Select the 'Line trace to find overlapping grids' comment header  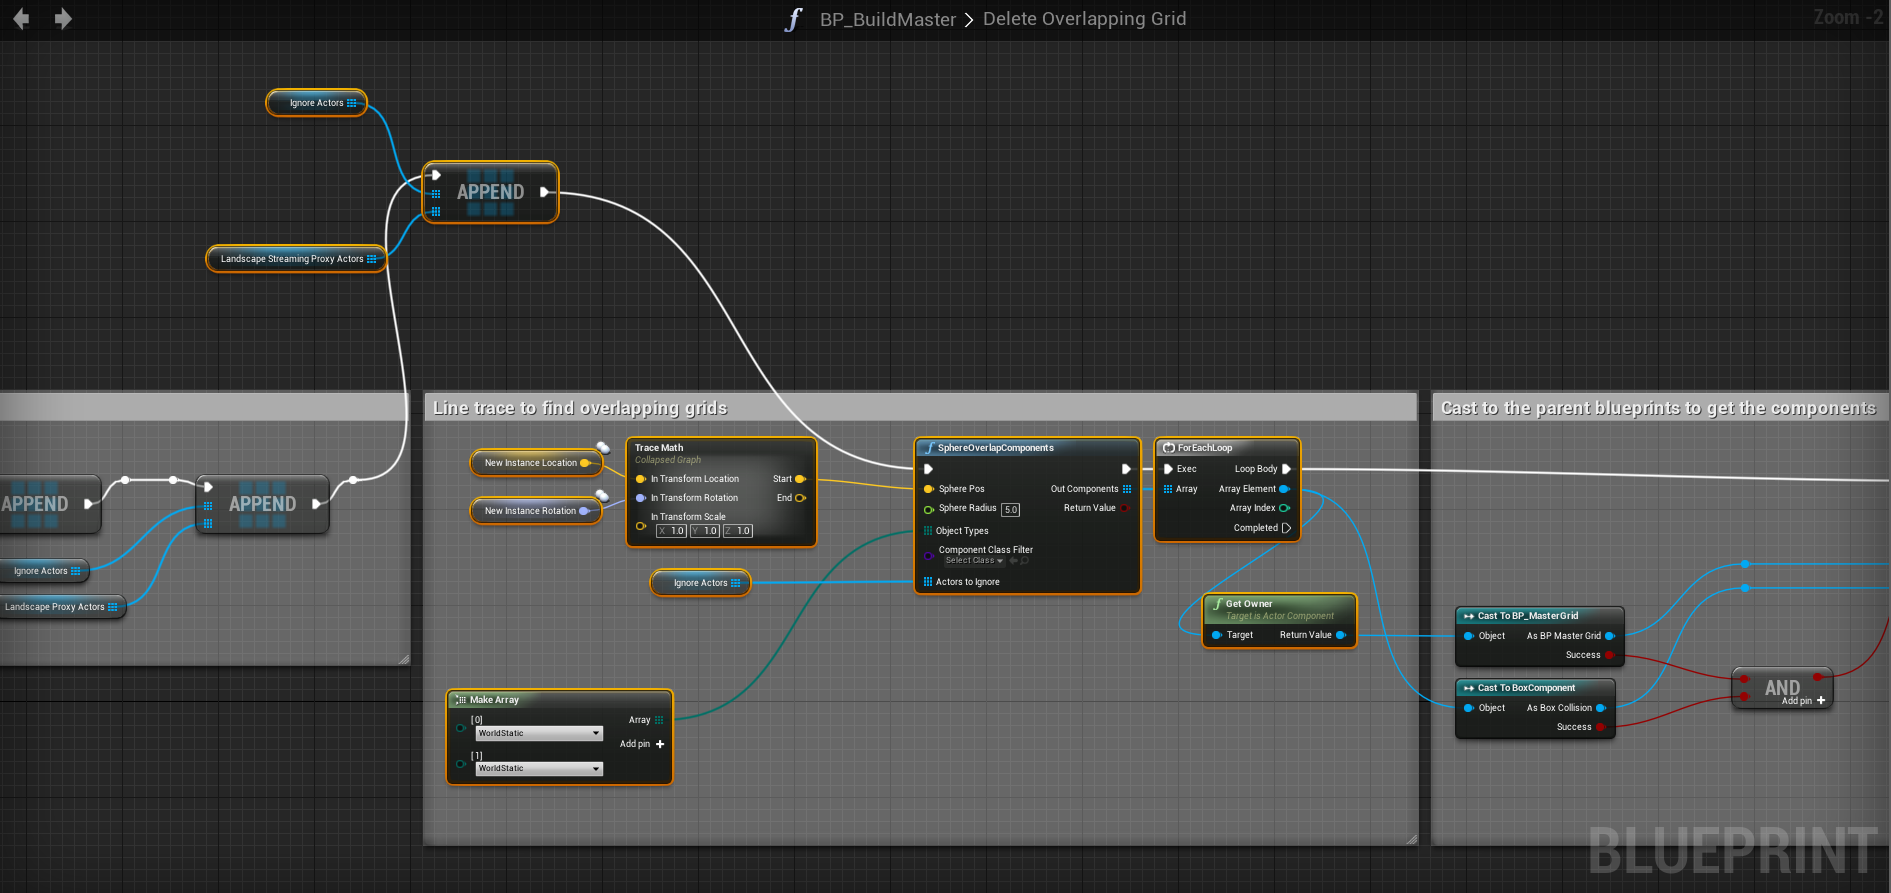tap(580, 408)
